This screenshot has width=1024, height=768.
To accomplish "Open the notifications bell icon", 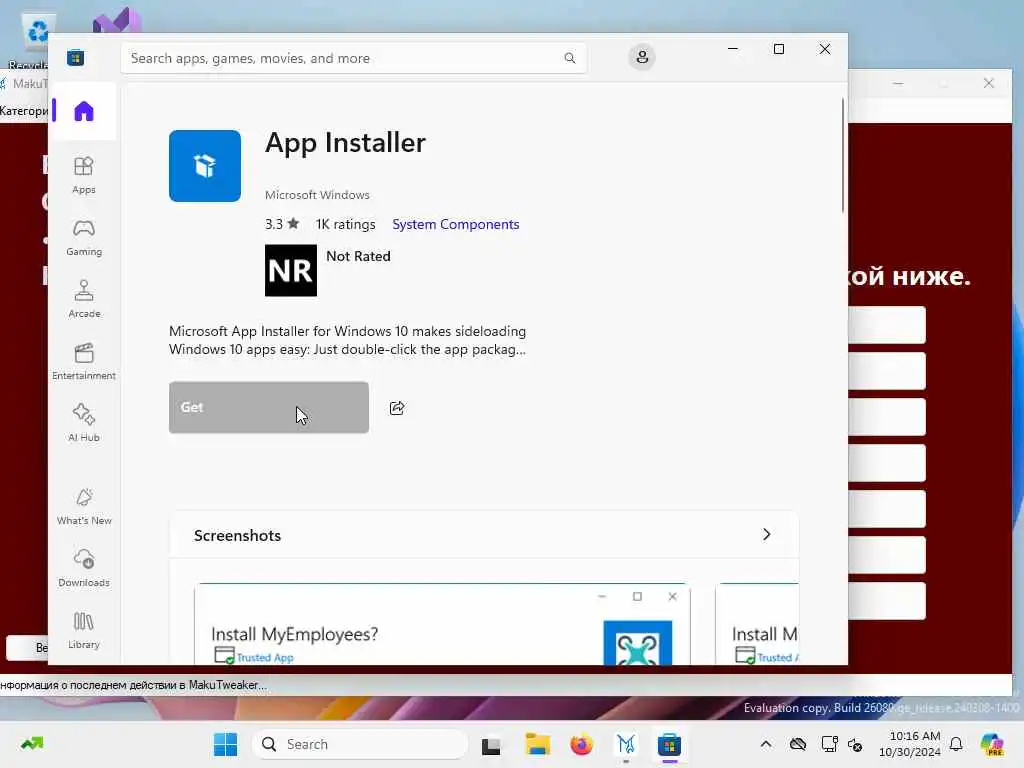I will [x=956, y=744].
